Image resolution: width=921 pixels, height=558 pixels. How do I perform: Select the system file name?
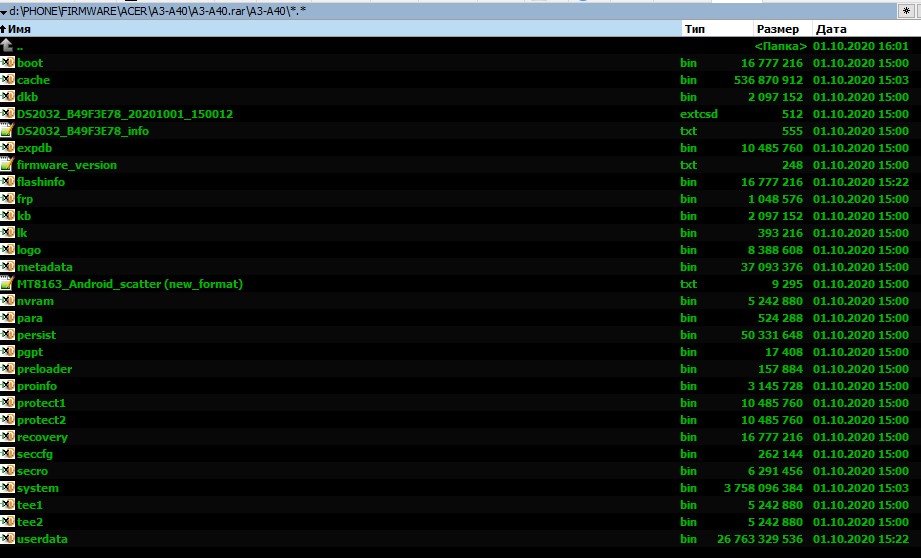tap(38, 488)
